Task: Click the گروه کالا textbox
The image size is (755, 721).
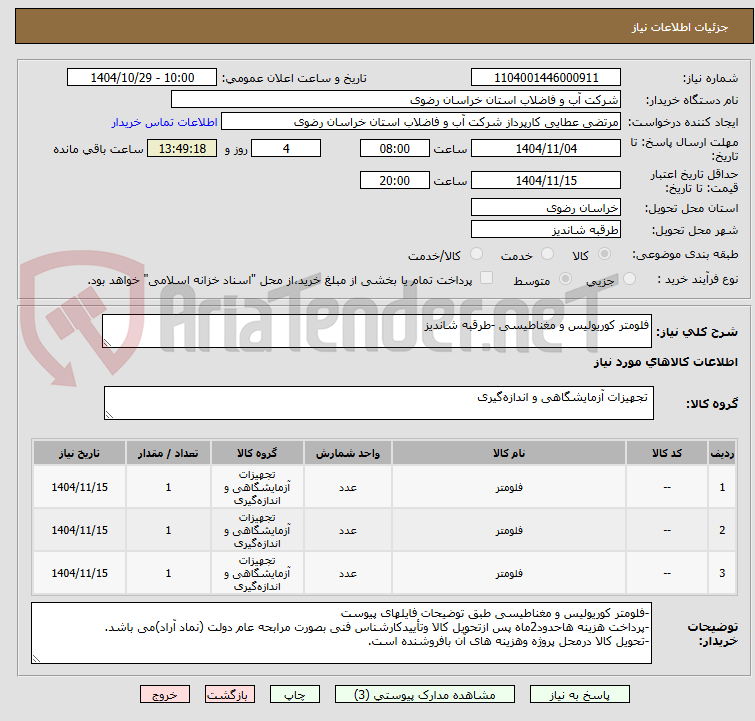Action: (x=379, y=403)
